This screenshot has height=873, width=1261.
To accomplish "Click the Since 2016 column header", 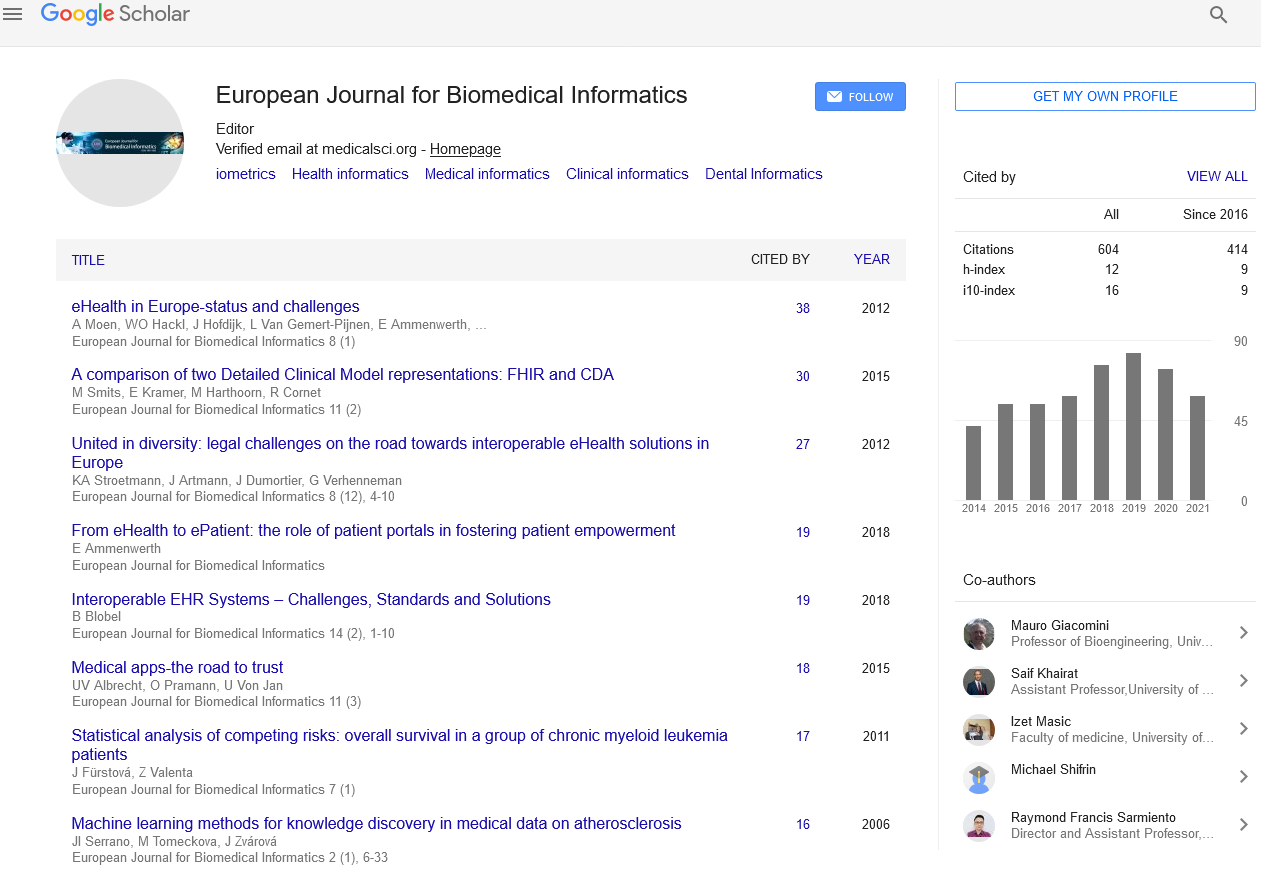I will coord(1215,215).
